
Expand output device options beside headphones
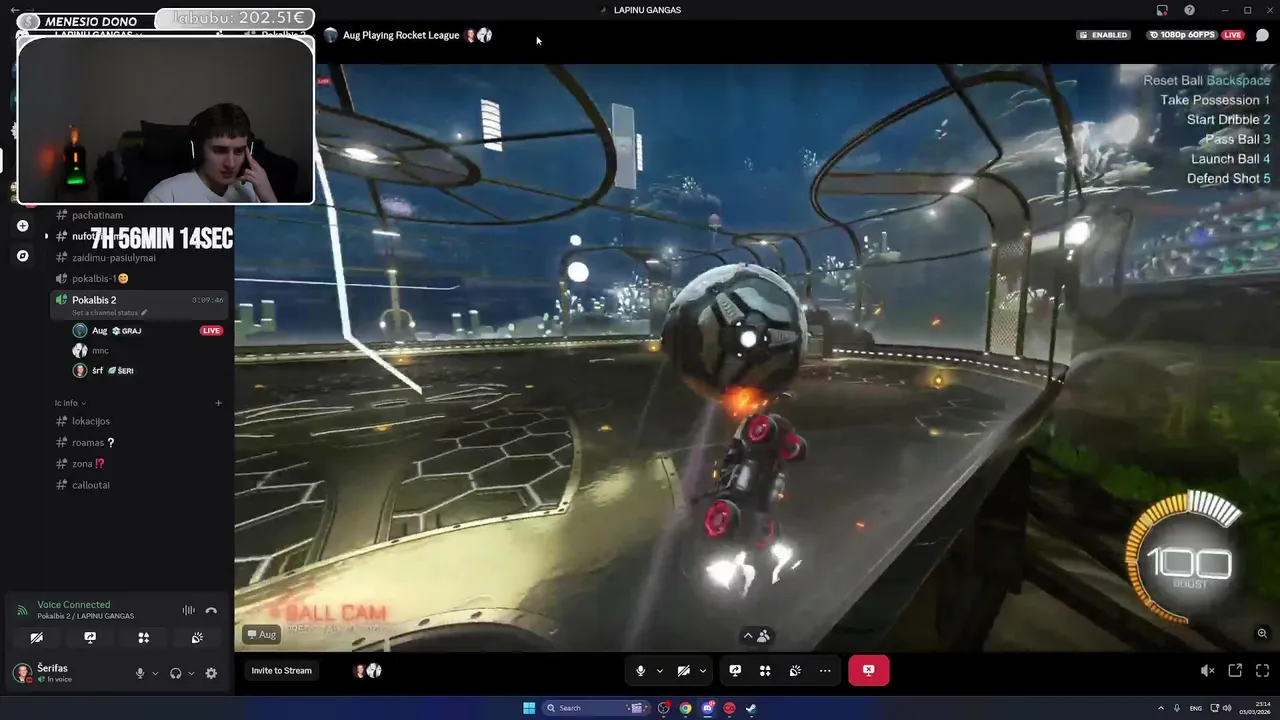click(191, 673)
